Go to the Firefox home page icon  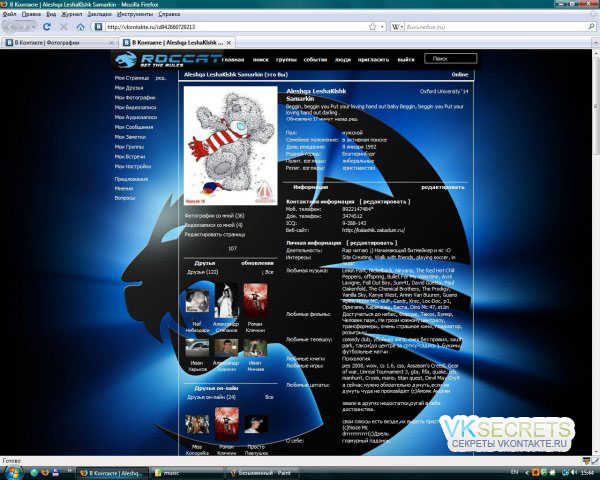pos(80,27)
